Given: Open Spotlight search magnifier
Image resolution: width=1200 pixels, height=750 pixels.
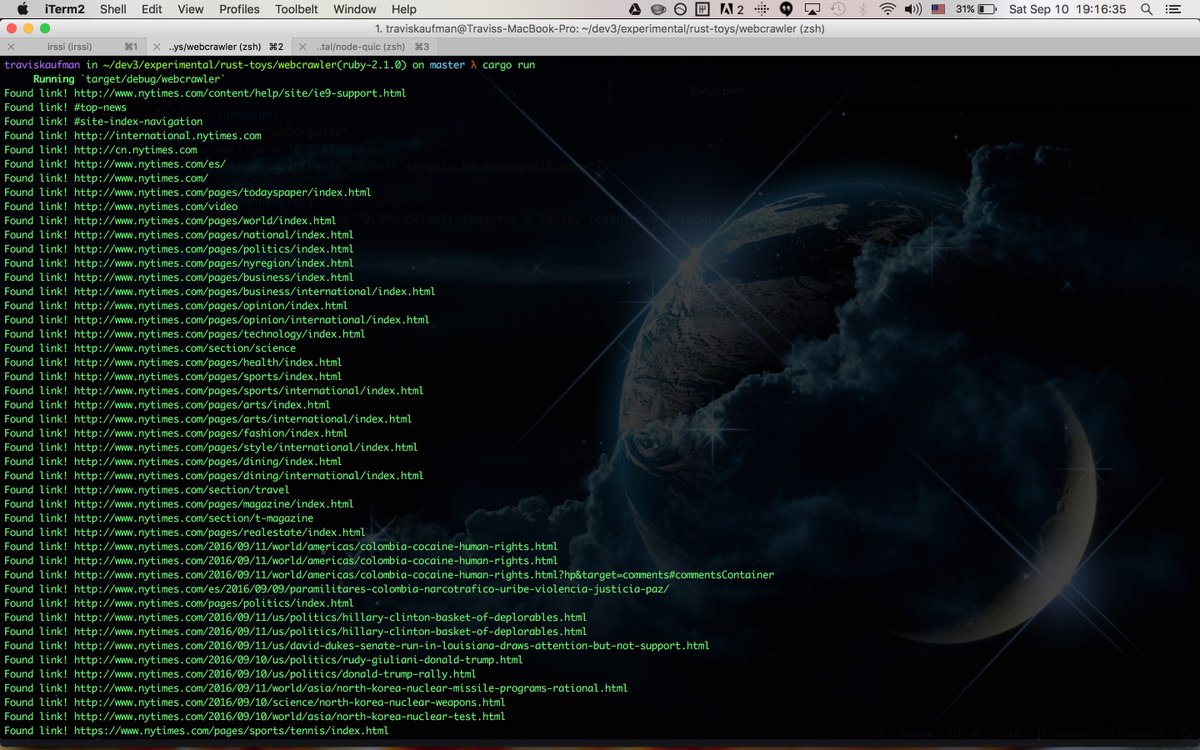Looking at the screenshot, I should pos(1146,9).
